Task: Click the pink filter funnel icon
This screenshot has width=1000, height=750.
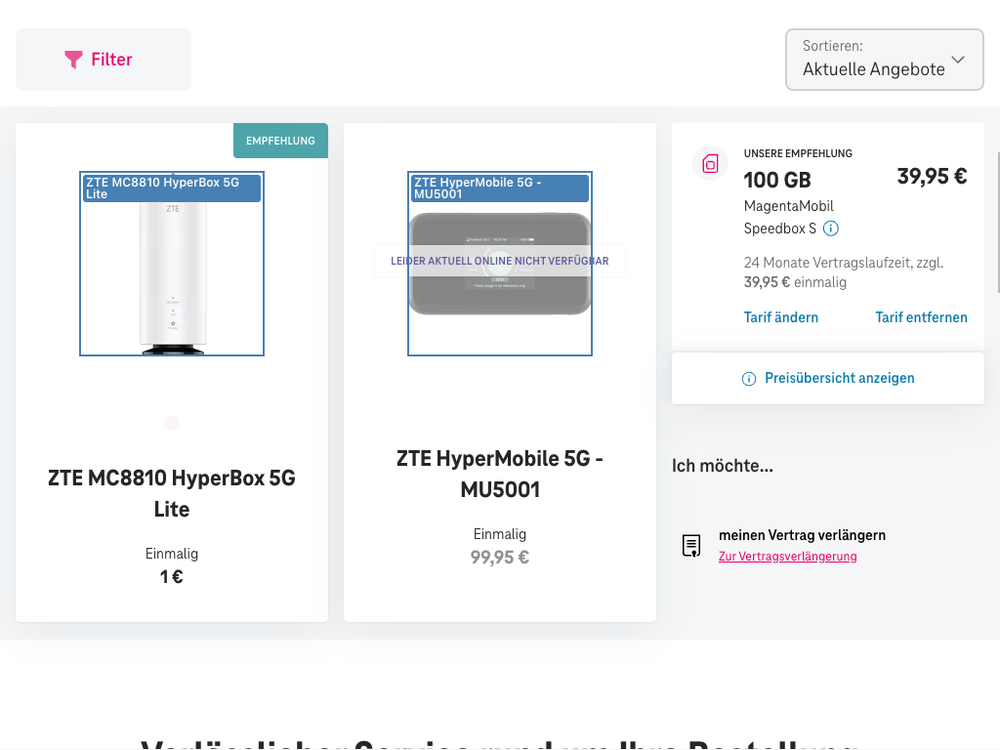Action: 71,59
